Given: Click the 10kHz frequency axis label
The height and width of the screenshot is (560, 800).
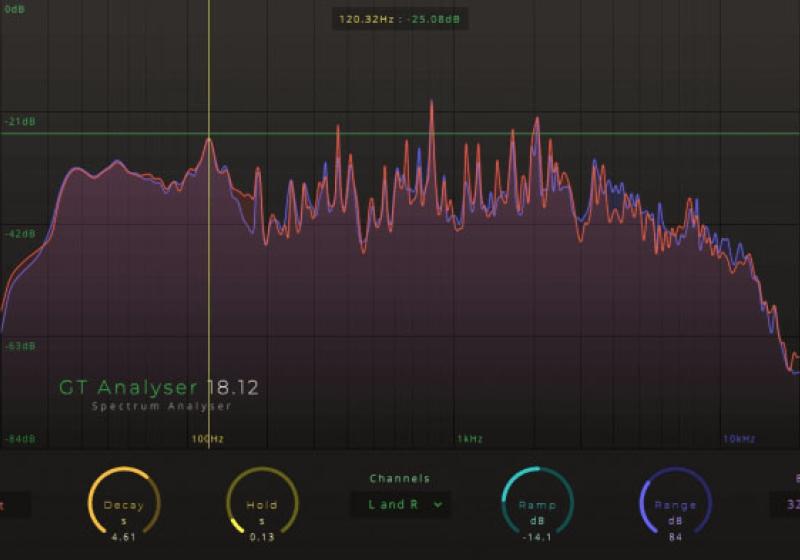Looking at the screenshot, I should [739, 439].
